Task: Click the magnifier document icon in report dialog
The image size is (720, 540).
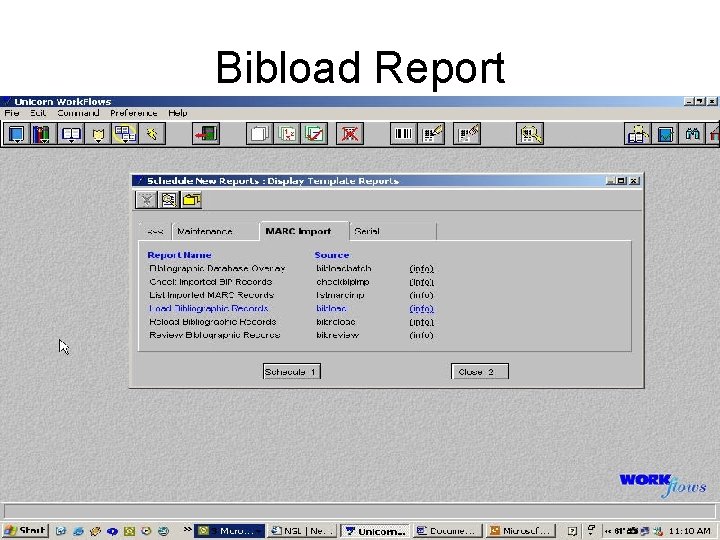Action: pyautogui.click(x=169, y=200)
